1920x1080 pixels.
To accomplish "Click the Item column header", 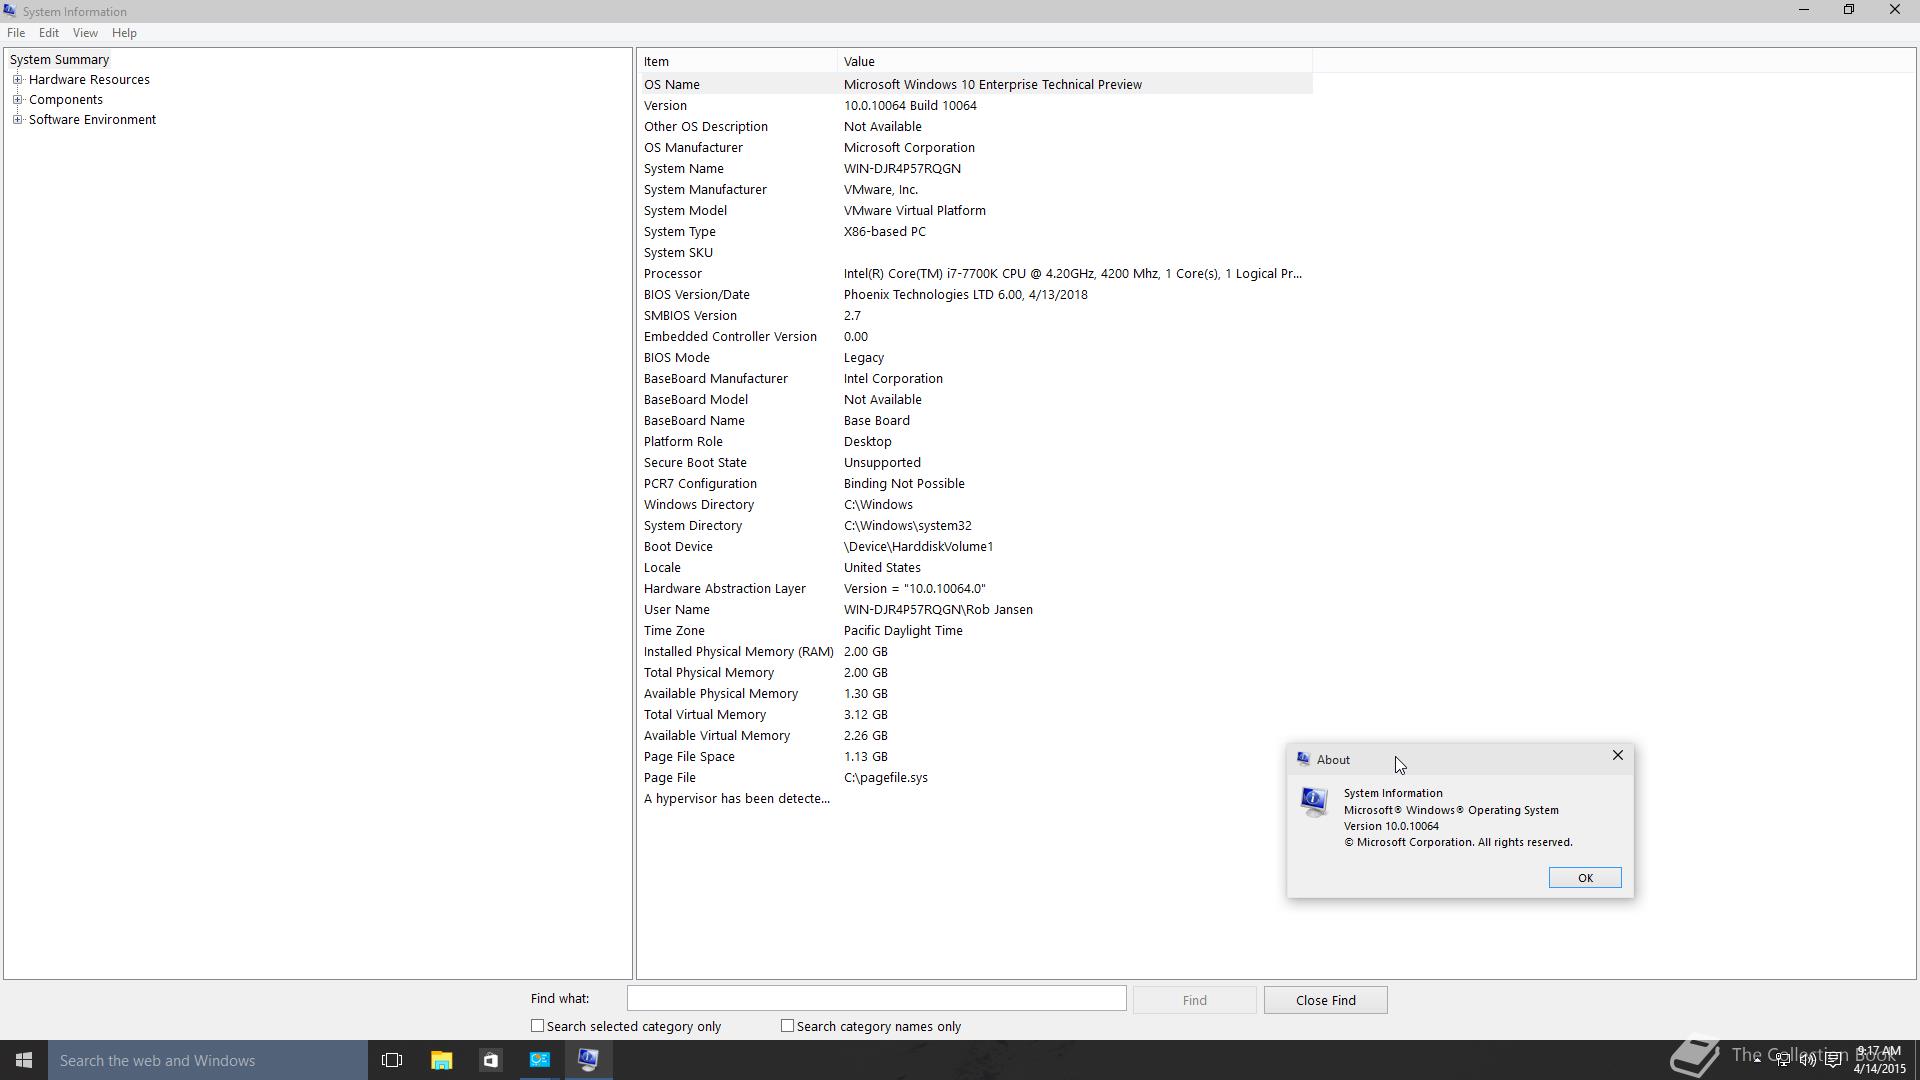I will tap(737, 61).
